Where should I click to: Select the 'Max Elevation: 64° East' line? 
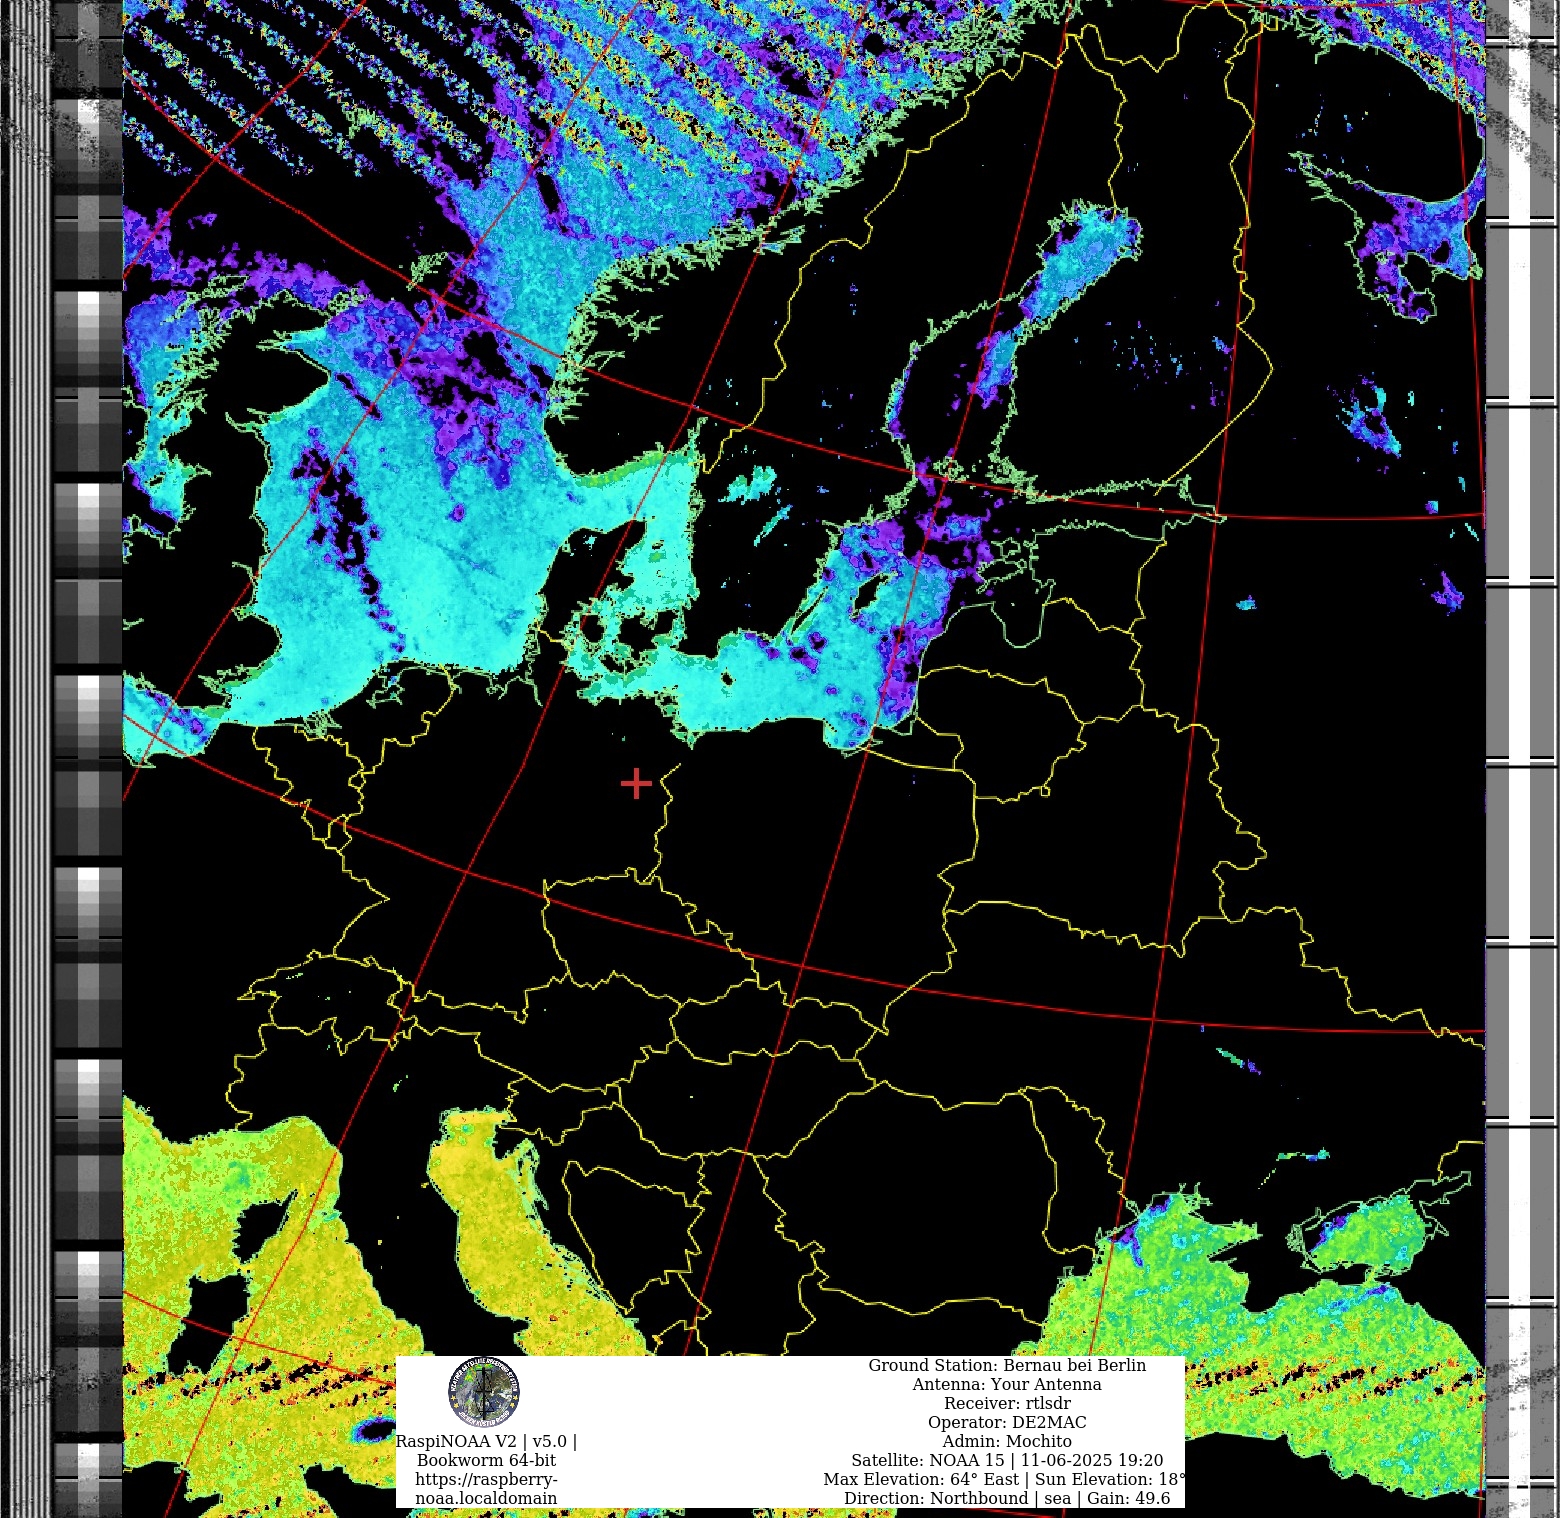pyautogui.click(x=1004, y=1479)
